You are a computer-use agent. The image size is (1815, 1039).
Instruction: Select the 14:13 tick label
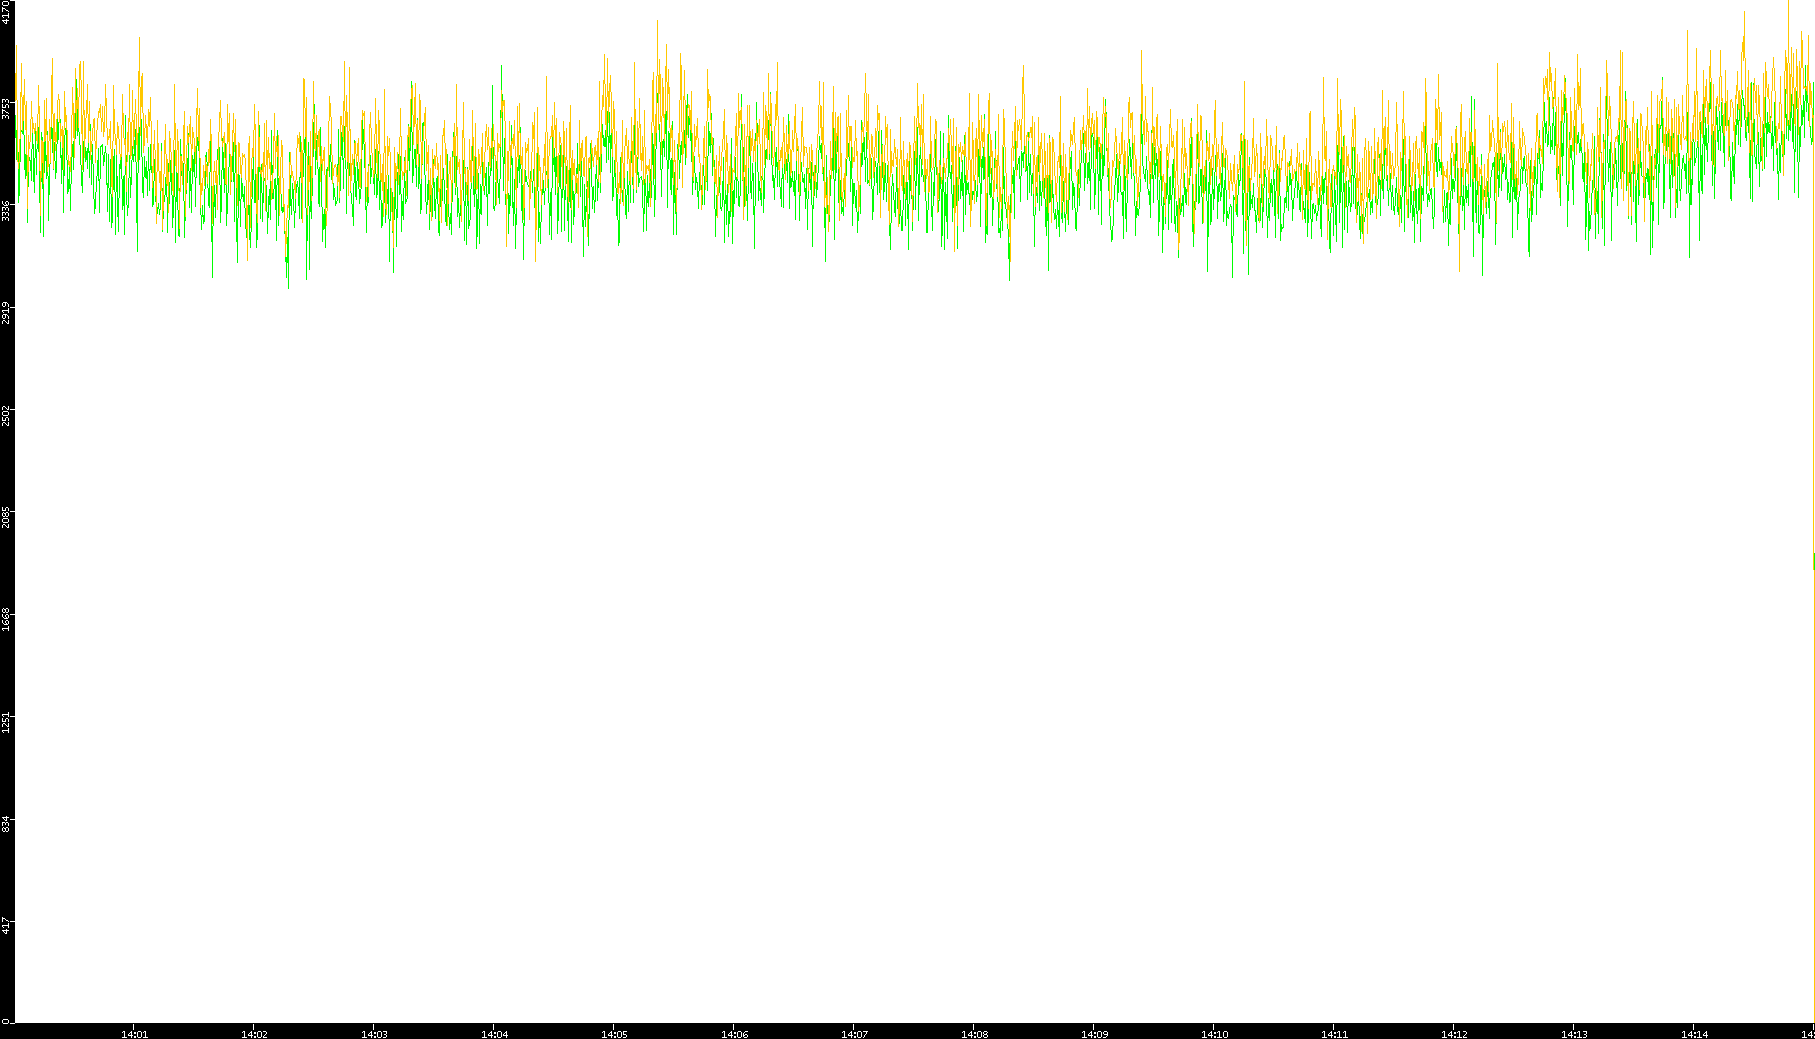(x=1574, y=1034)
